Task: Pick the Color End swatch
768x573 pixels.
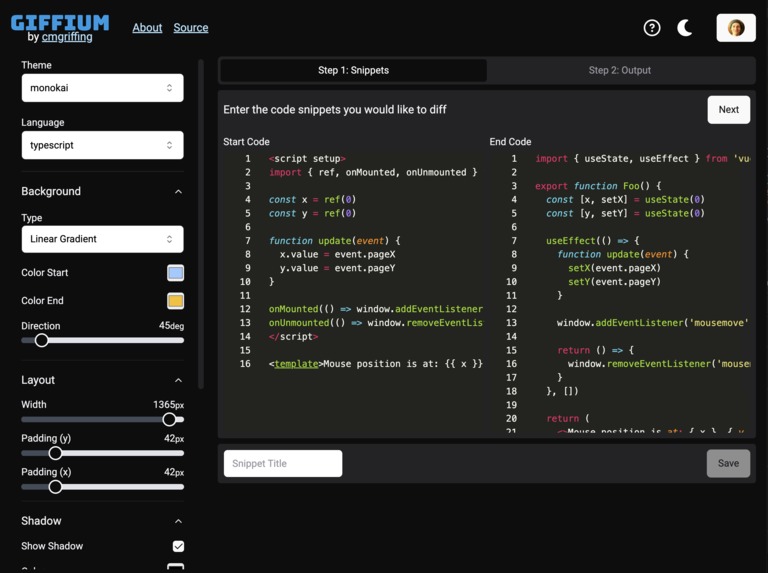Action: tap(175, 301)
